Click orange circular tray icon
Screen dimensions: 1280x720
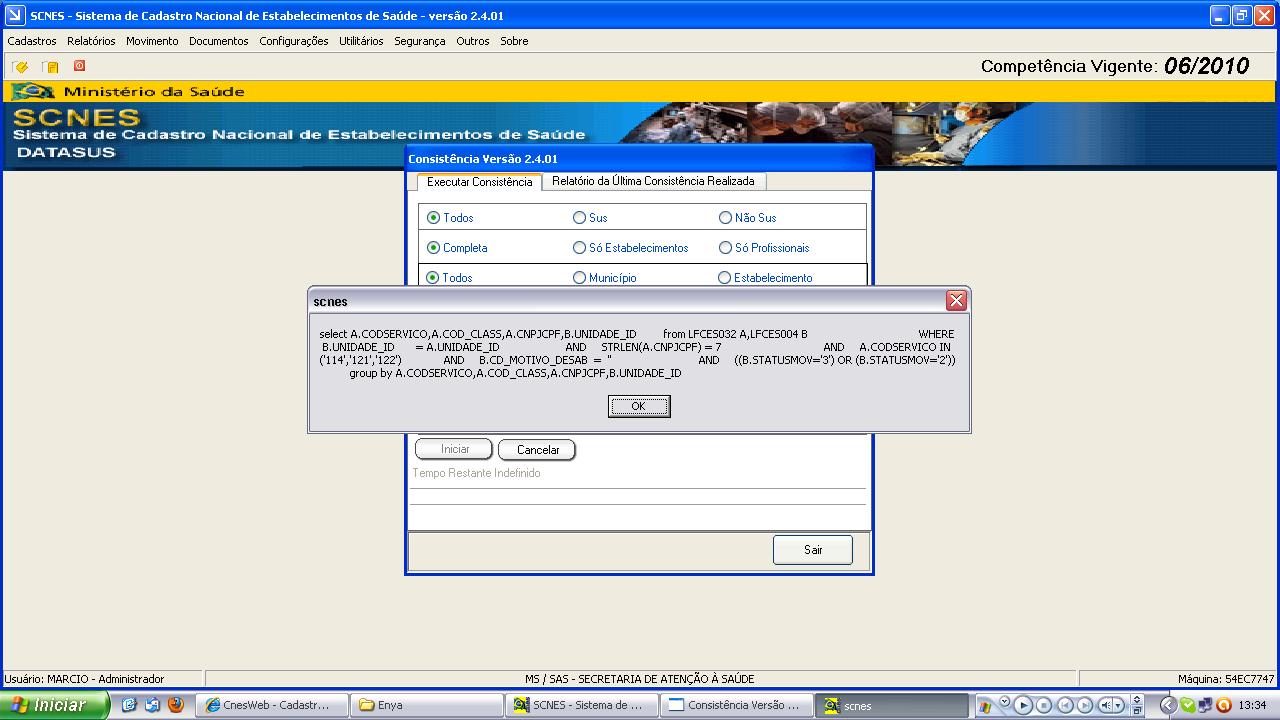[1224, 705]
